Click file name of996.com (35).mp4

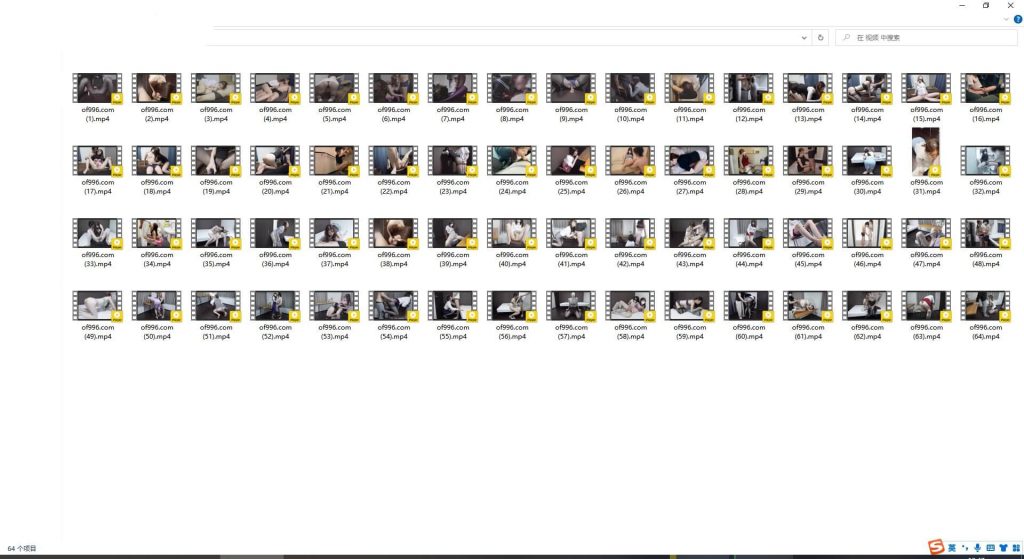click(x=216, y=259)
